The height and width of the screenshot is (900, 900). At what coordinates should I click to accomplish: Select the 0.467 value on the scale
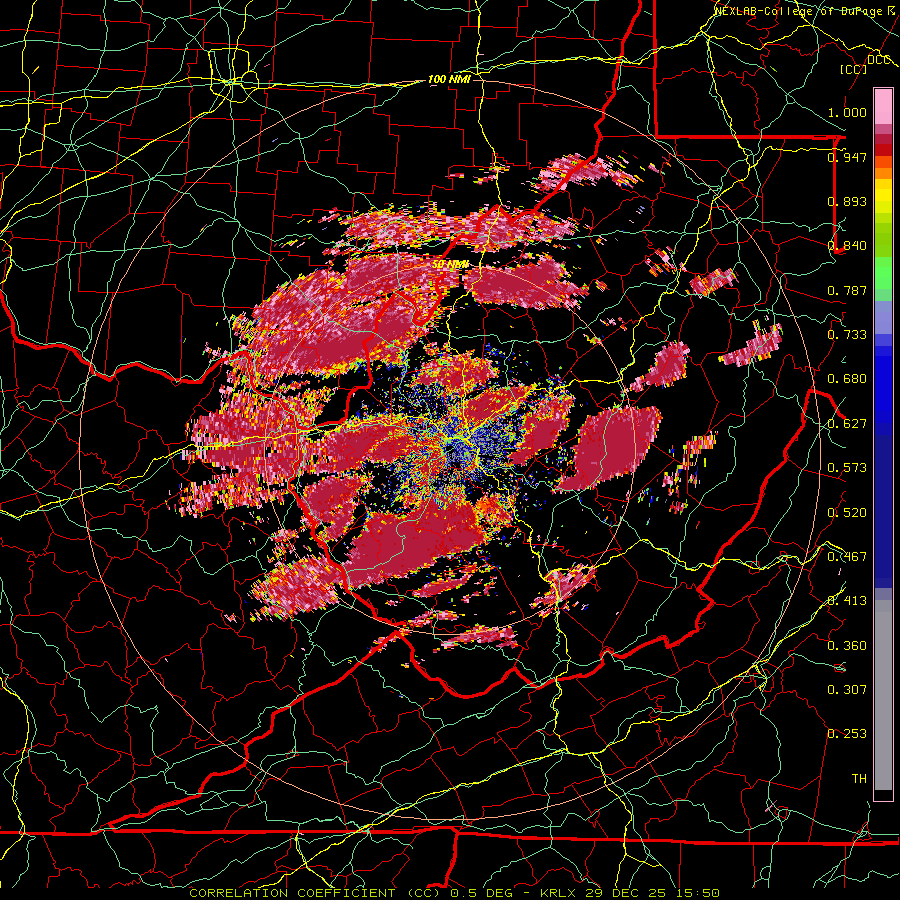pyautogui.click(x=847, y=556)
